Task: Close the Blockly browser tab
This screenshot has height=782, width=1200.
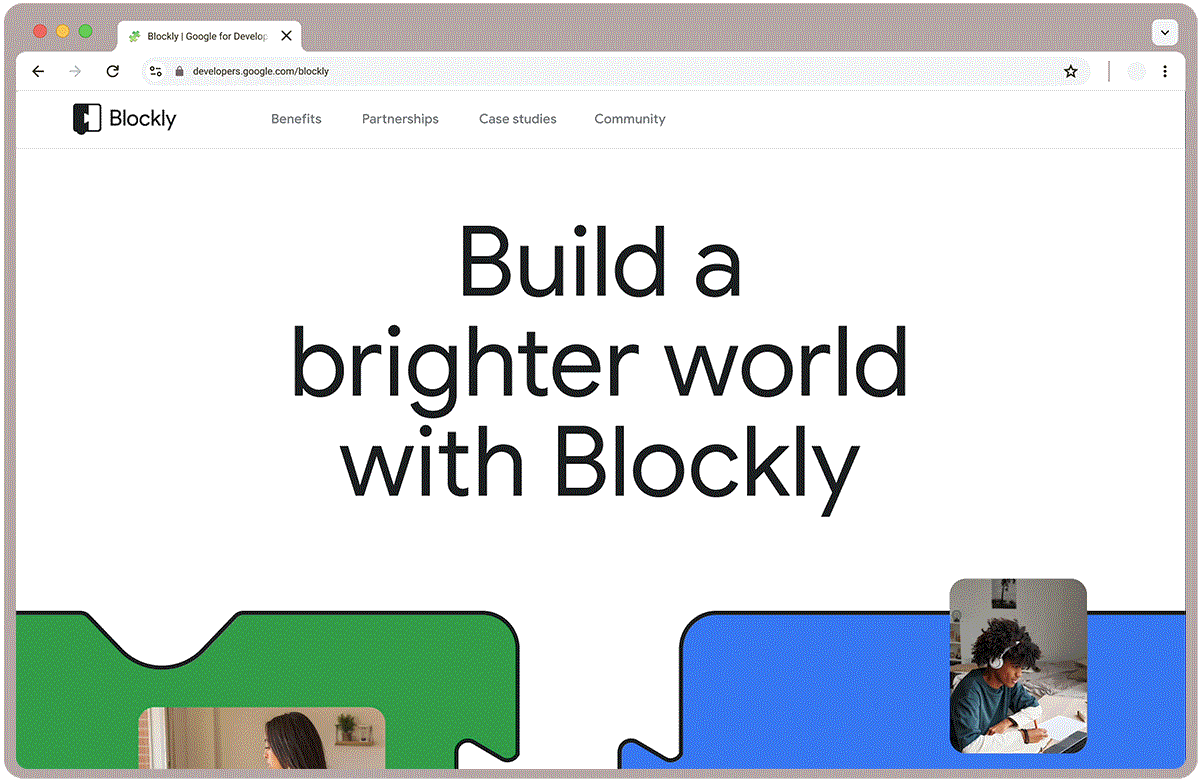Action: pos(287,36)
